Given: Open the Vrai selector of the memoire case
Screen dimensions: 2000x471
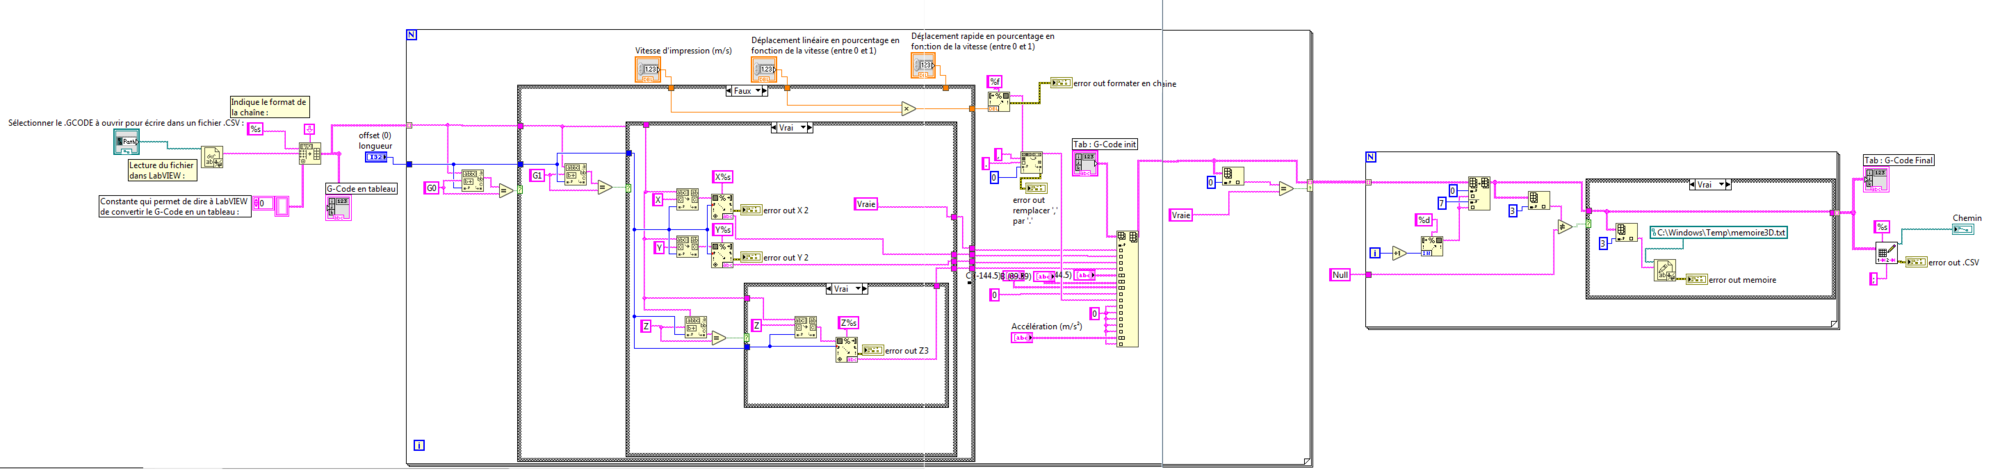Looking at the screenshot, I should pos(1710,185).
